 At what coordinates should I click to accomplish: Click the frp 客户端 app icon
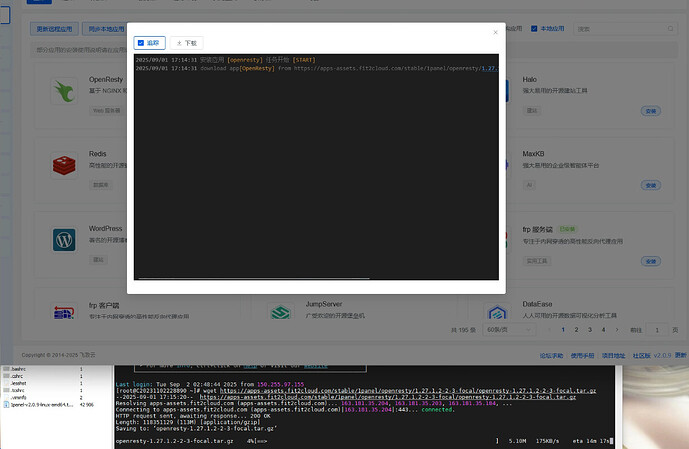[x=64, y=312]
